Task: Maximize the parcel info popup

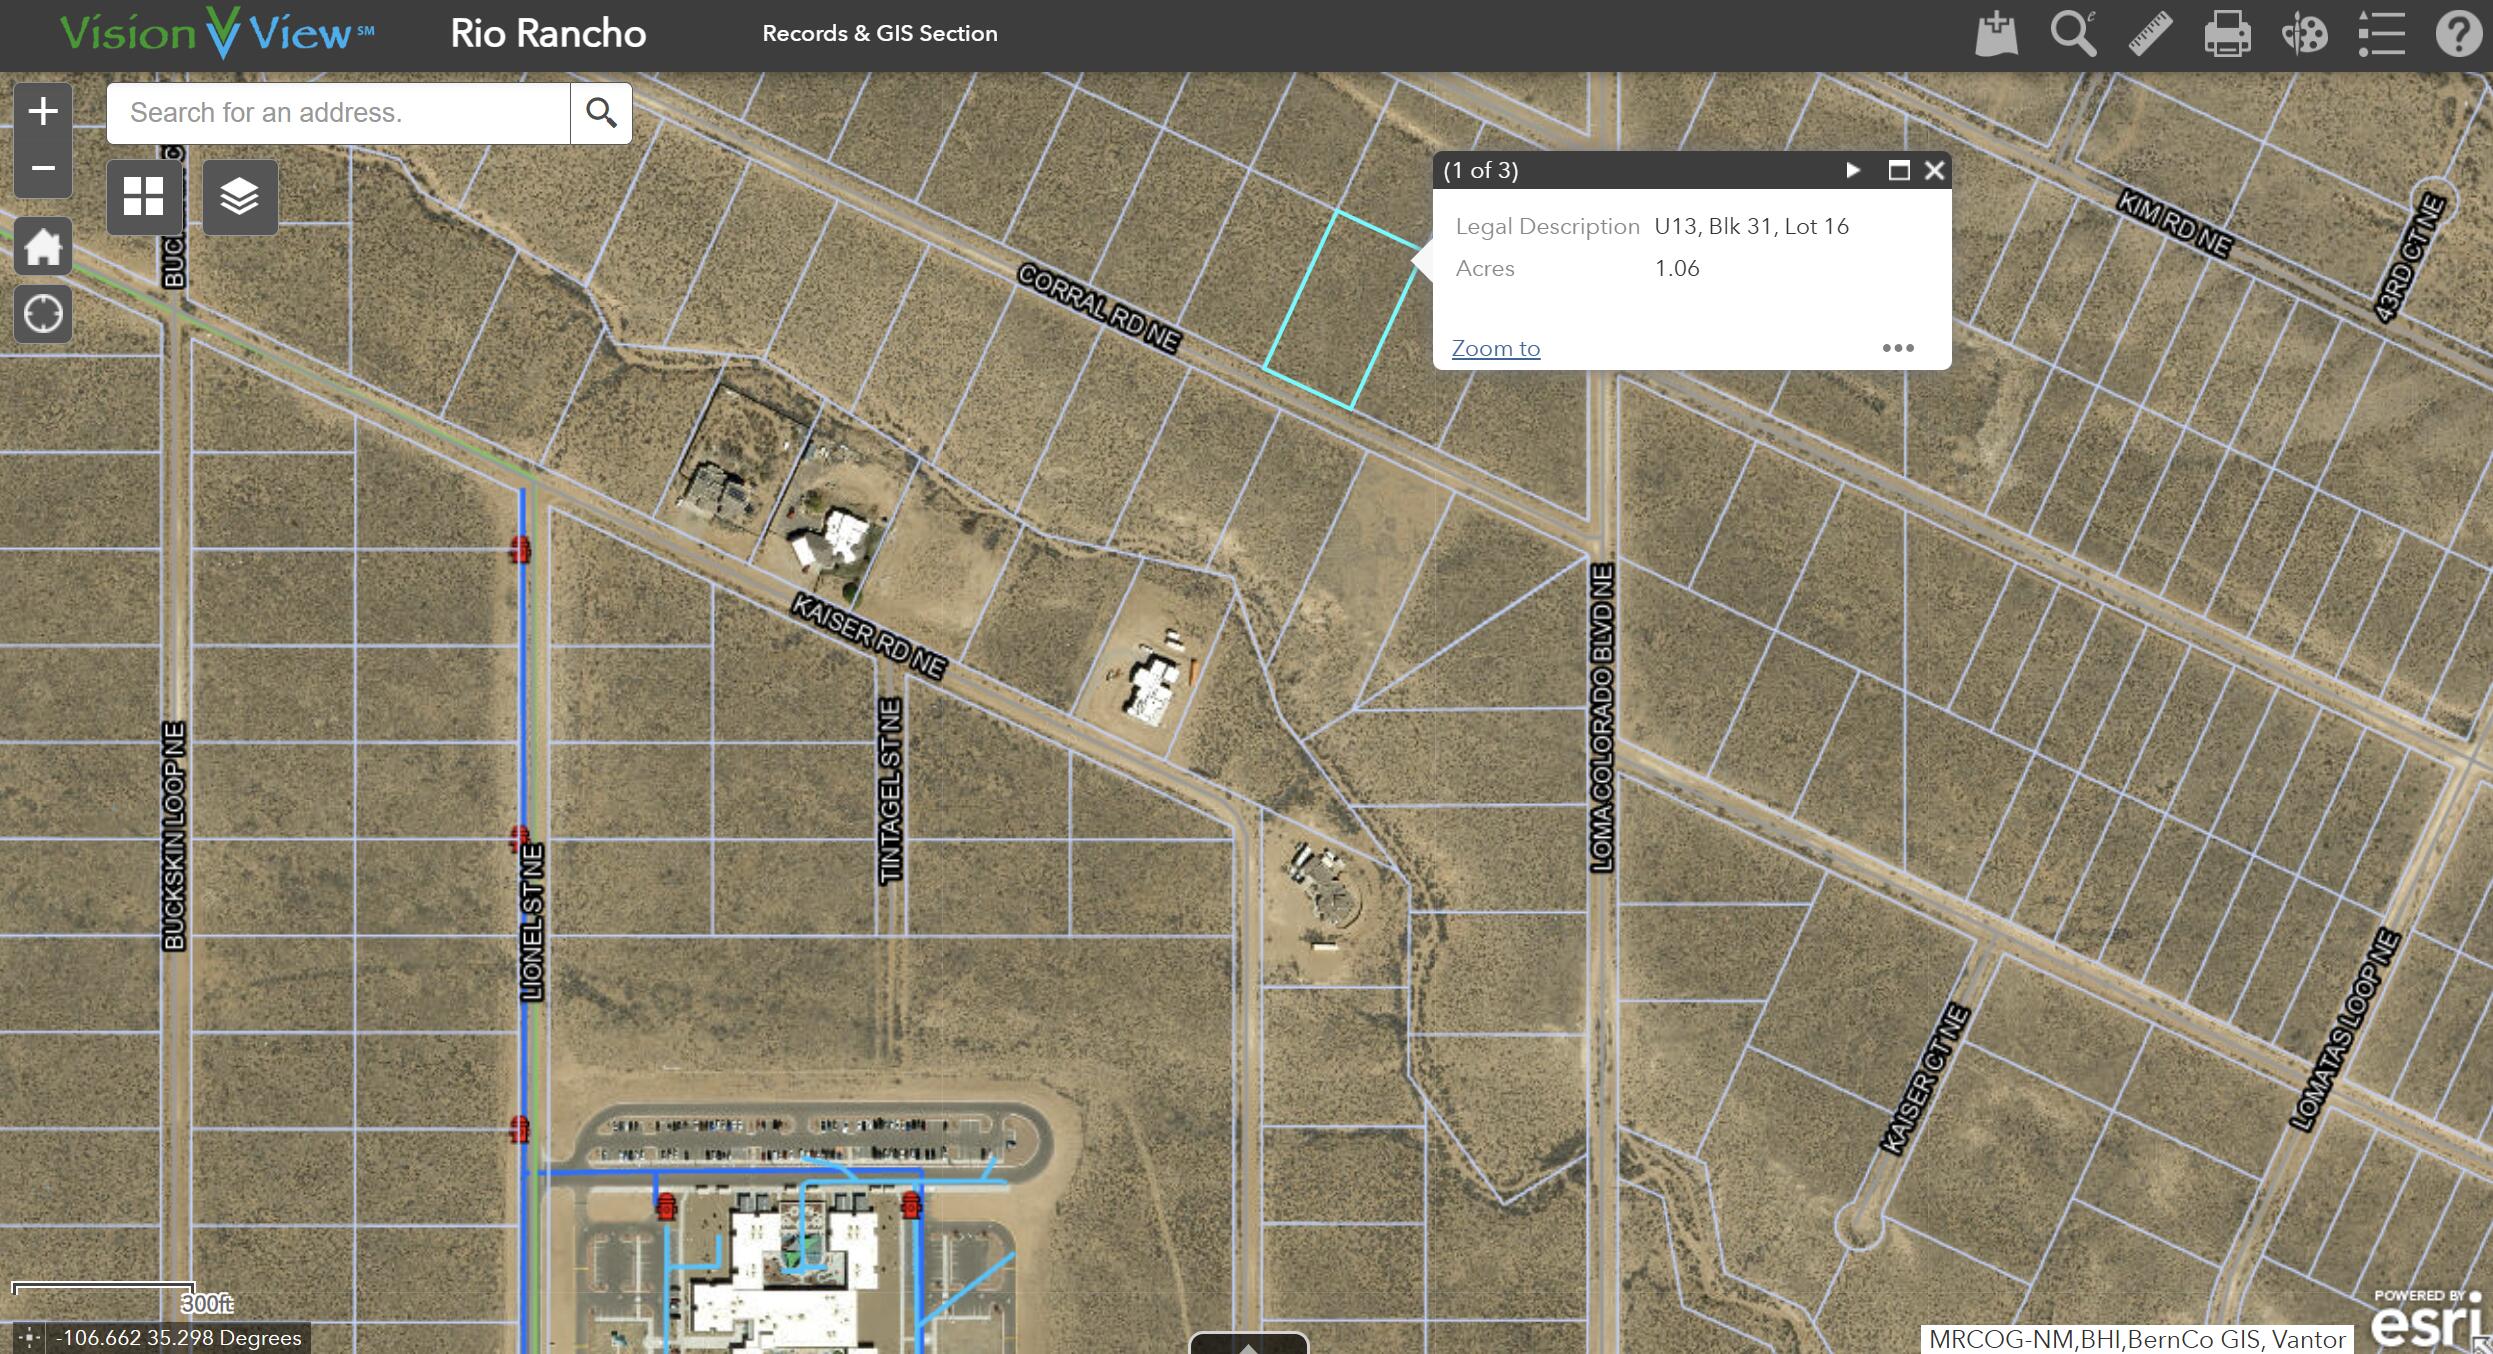Action: click(x=1898, y=170)
